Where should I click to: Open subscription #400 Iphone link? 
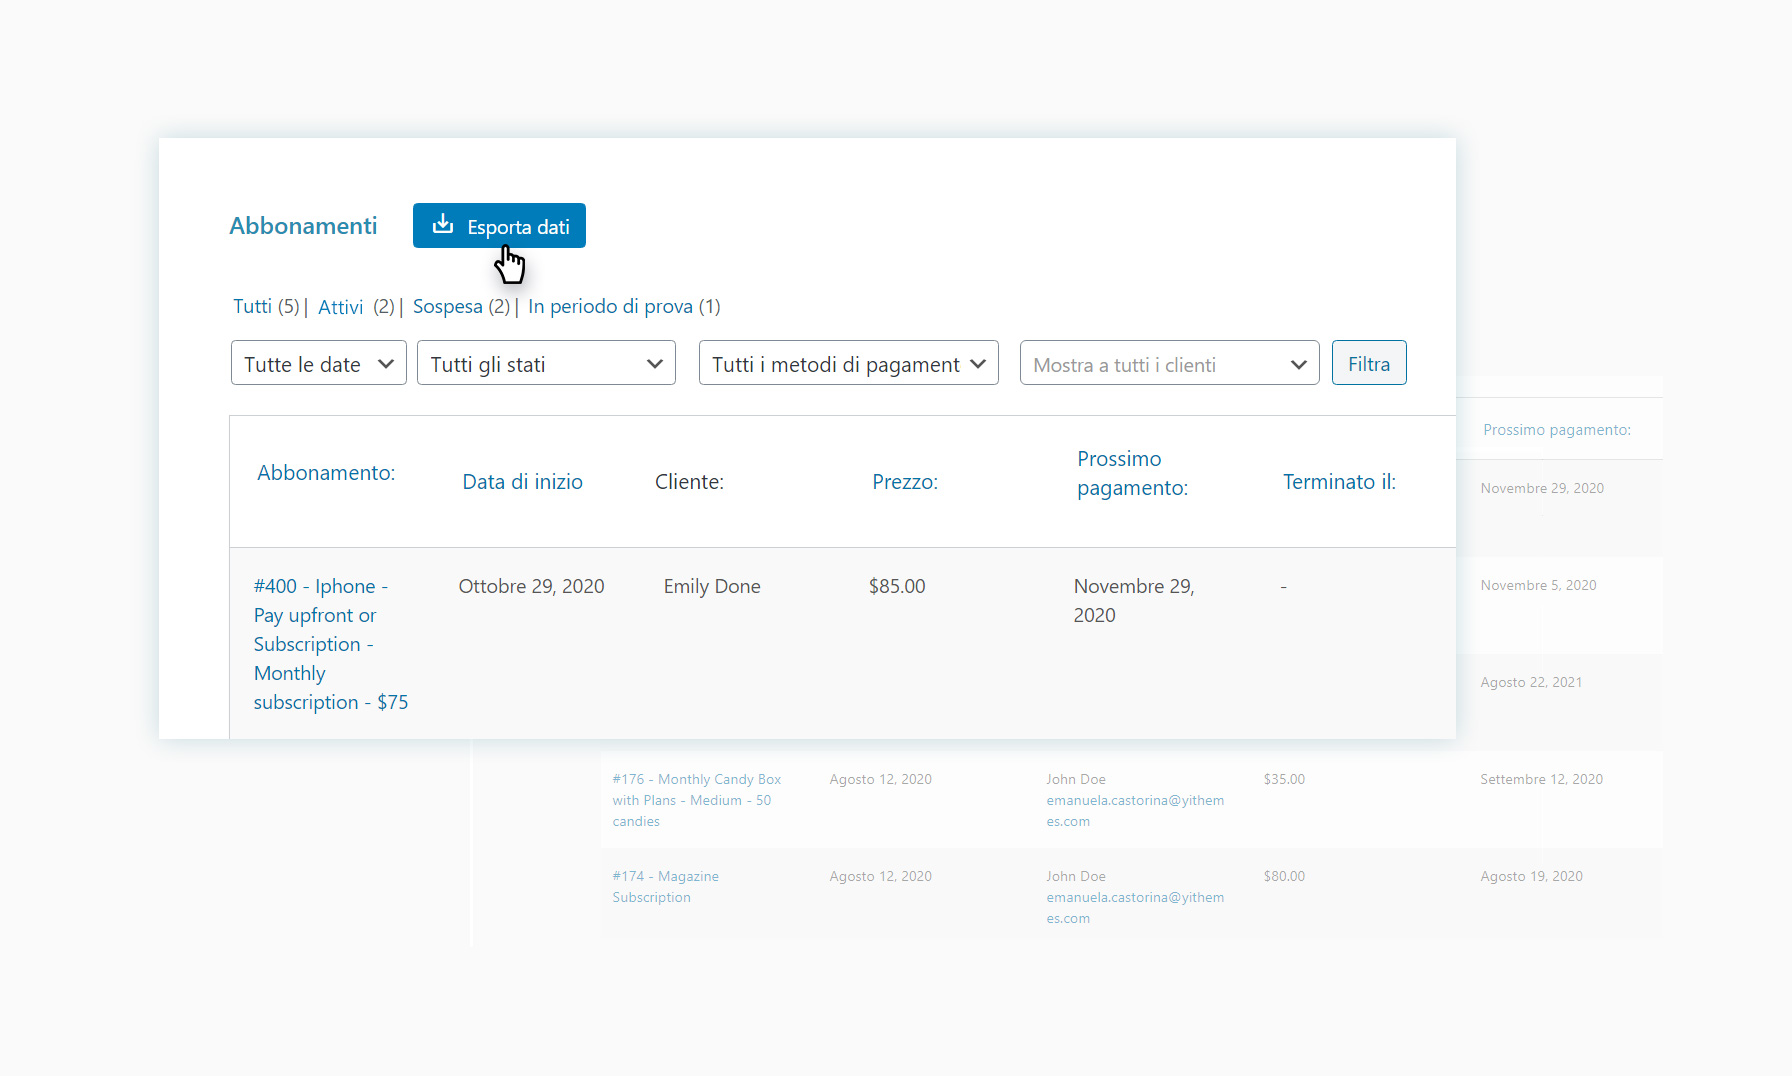(331, 644)
